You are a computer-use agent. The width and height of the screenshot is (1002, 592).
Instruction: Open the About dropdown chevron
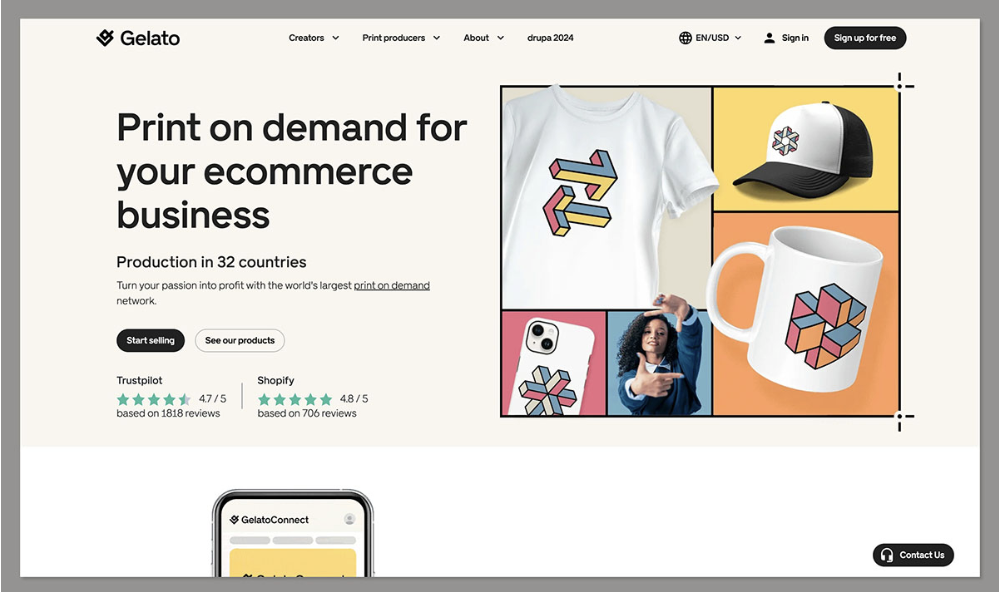(500, 38)
